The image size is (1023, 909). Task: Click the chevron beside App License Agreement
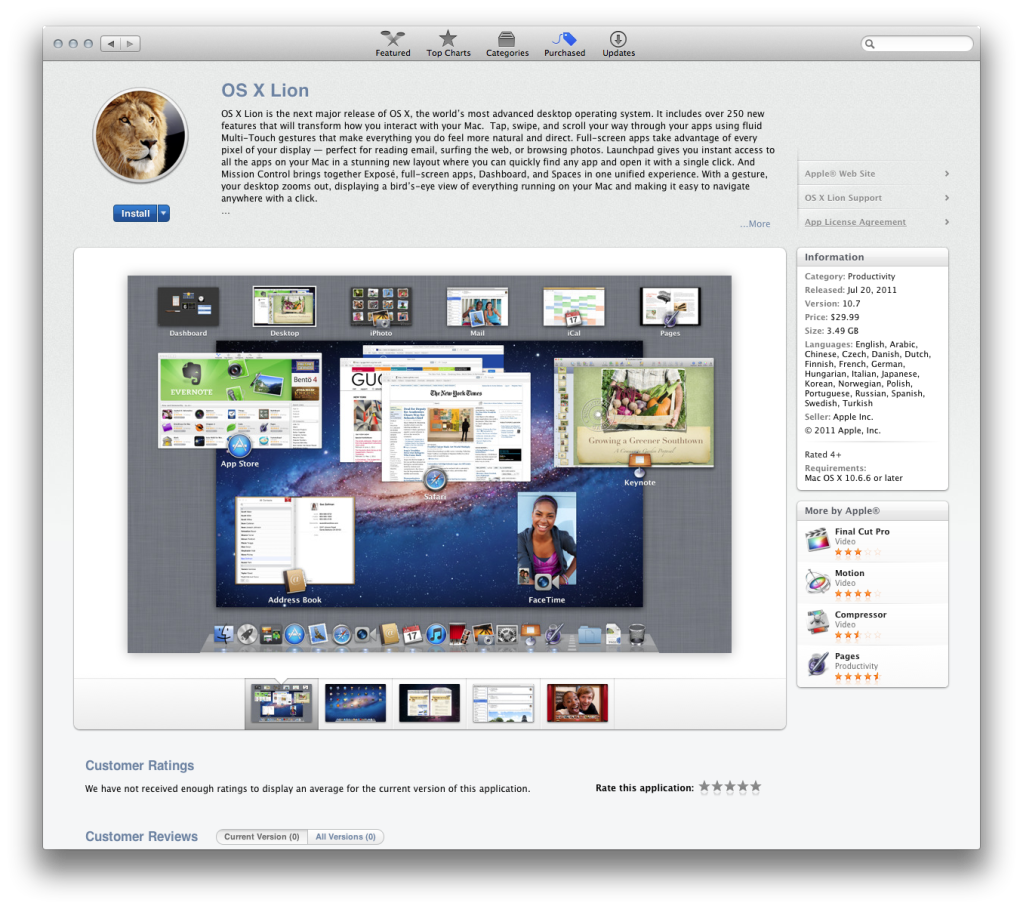pyautogui.click(x=947, y=222)
